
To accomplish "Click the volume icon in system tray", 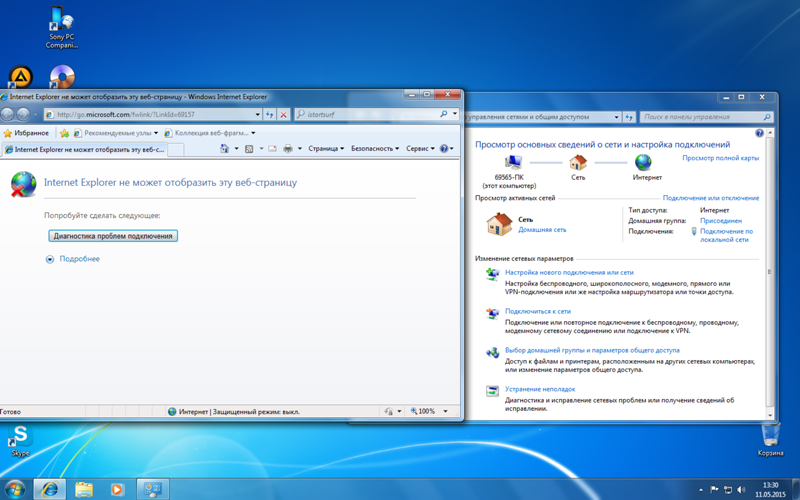I will [x=741, y=490].
